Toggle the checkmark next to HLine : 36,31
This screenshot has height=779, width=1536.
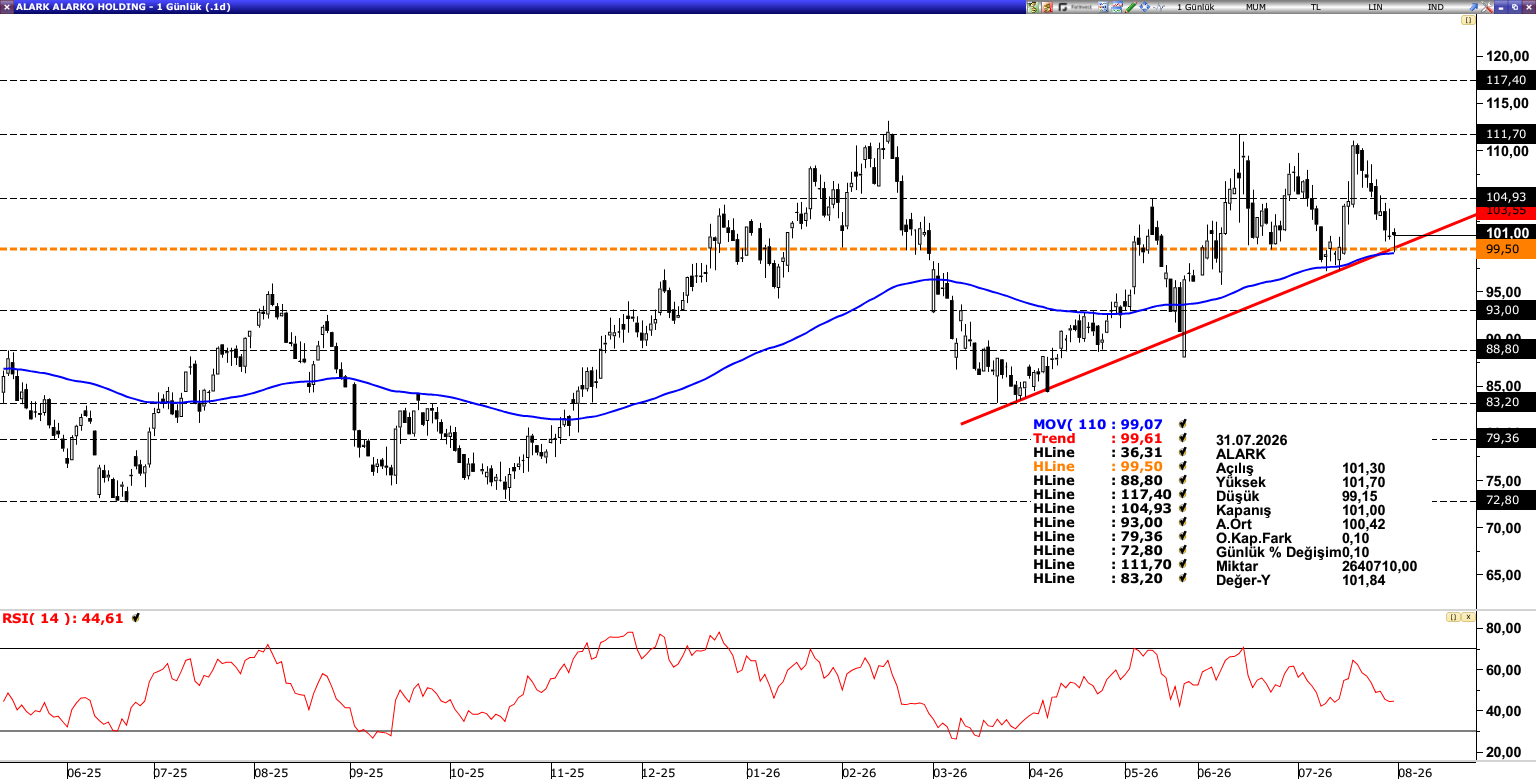[x=1184, y=453]
